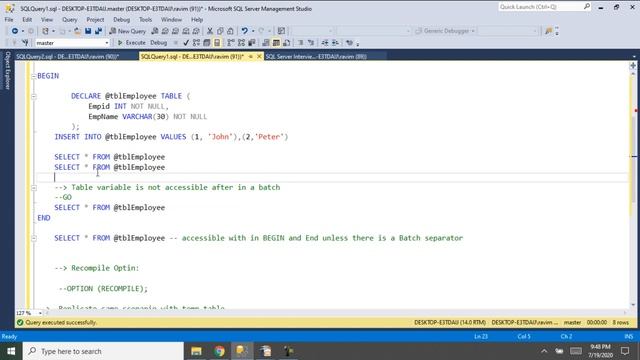This screenshot has width=640, height=360.
Task: Open File Explorer from the taskbar
Action: [196, 351]
